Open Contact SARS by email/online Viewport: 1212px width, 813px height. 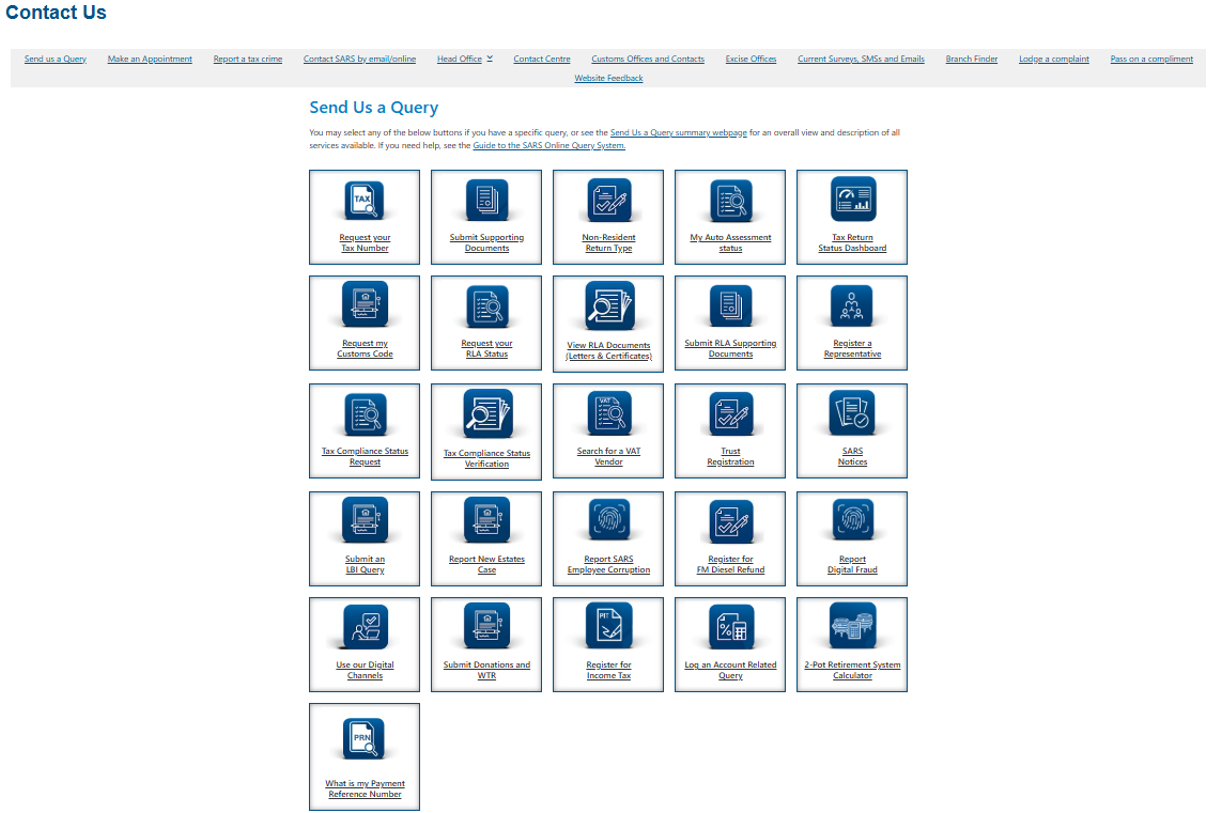(360, 59)
